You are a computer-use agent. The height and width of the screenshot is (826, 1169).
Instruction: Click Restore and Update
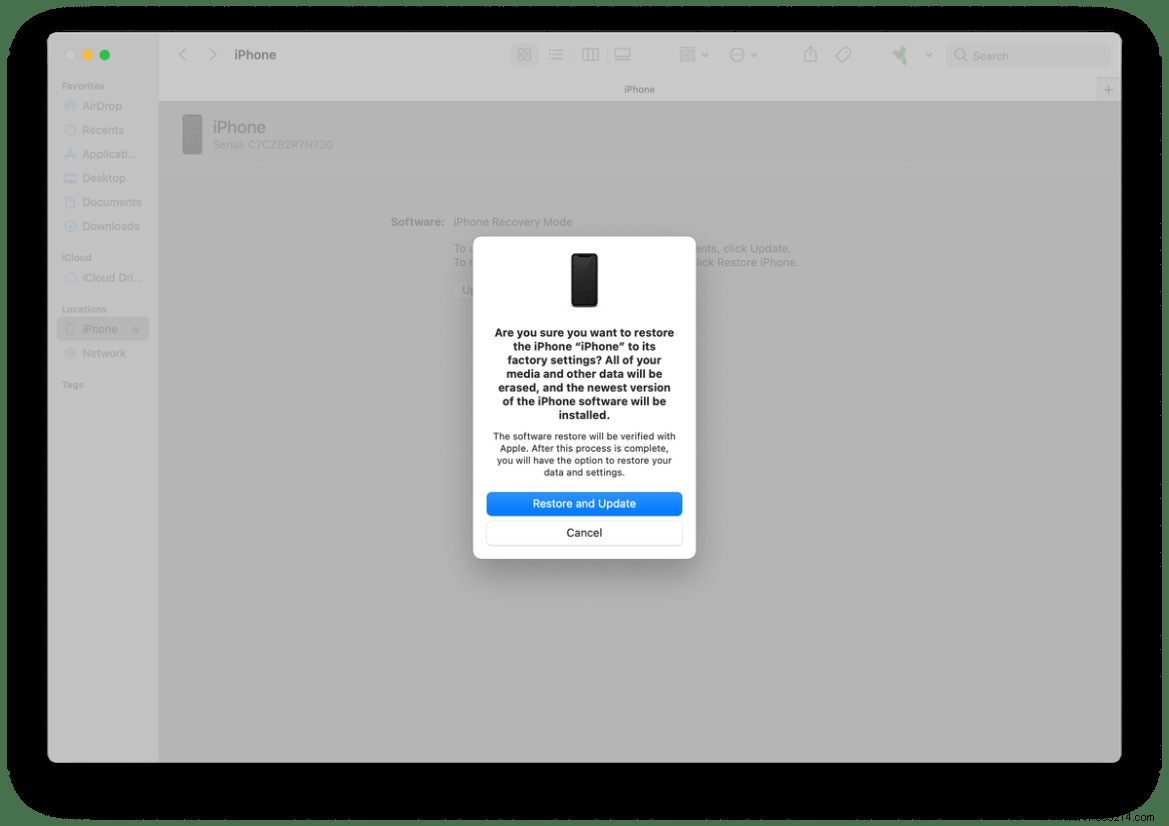coord(584,504)
